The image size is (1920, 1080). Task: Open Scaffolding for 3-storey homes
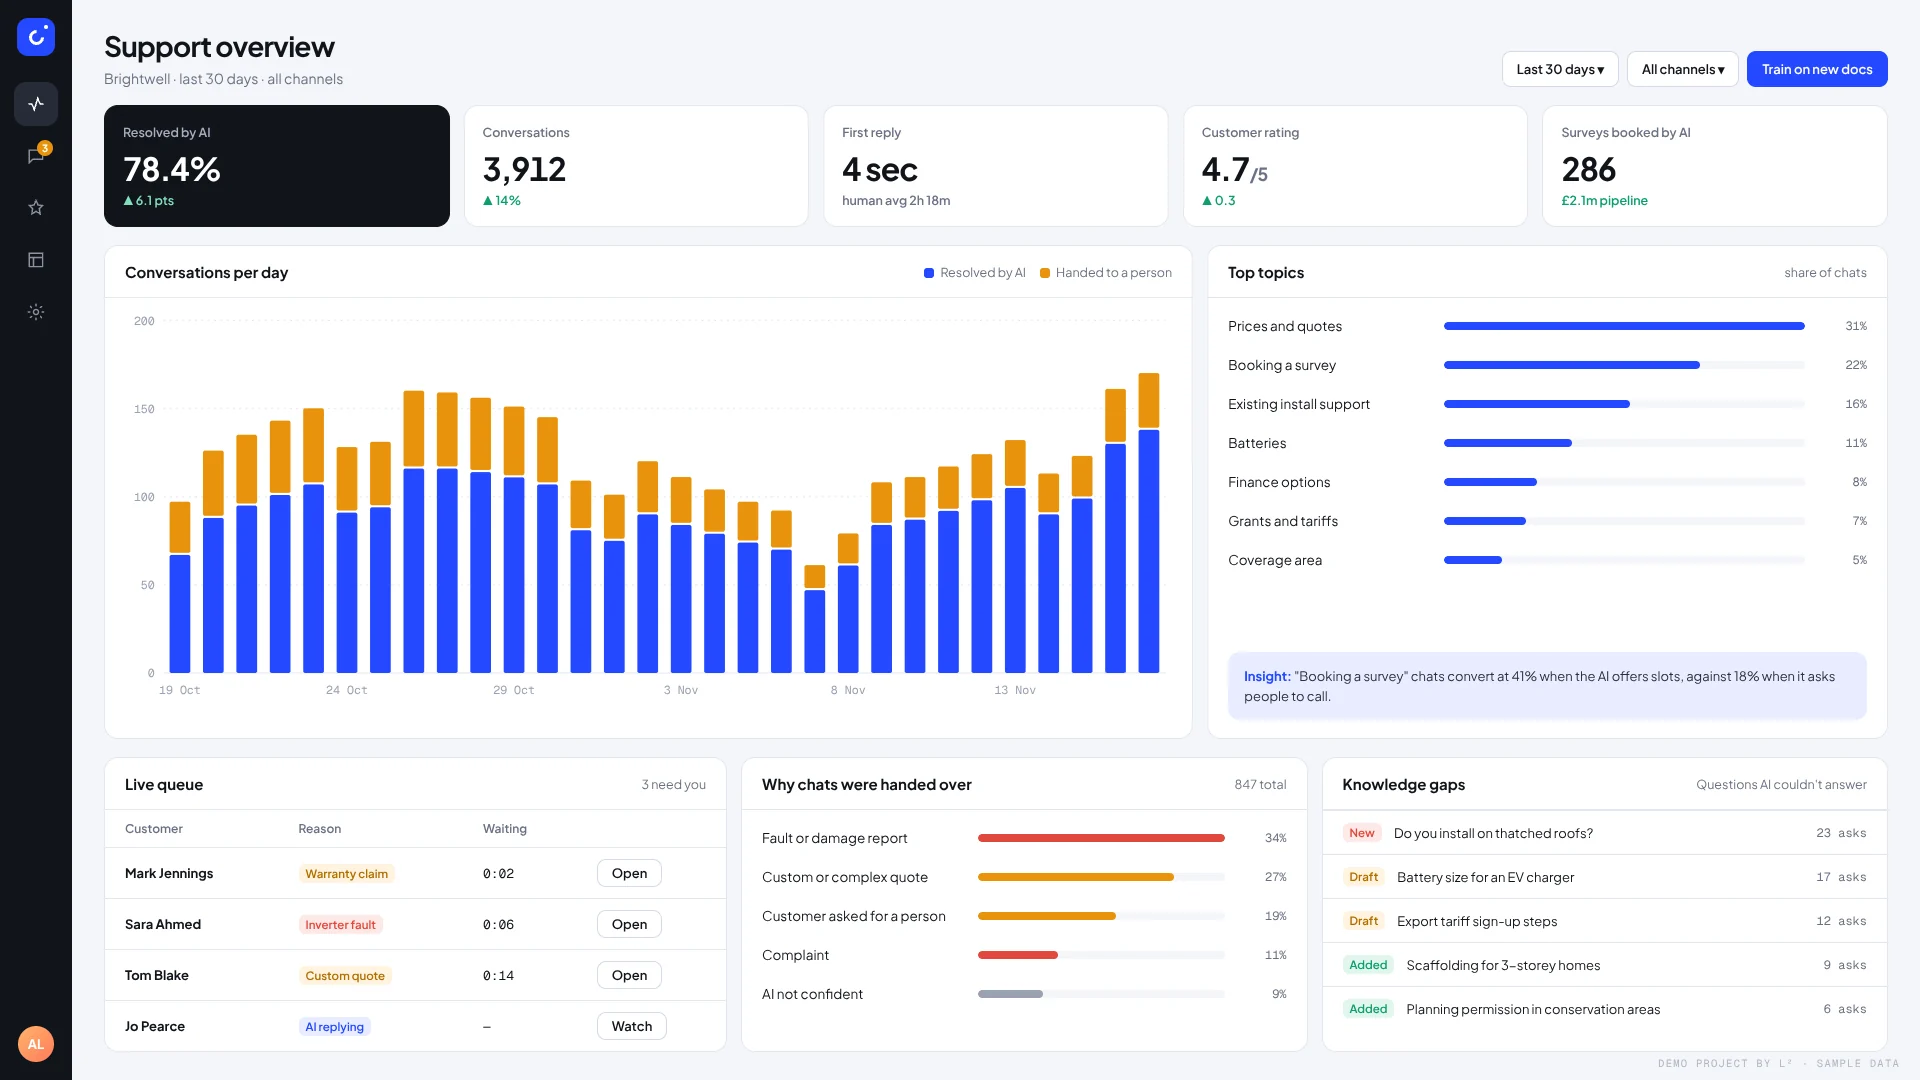(1604, 965)
